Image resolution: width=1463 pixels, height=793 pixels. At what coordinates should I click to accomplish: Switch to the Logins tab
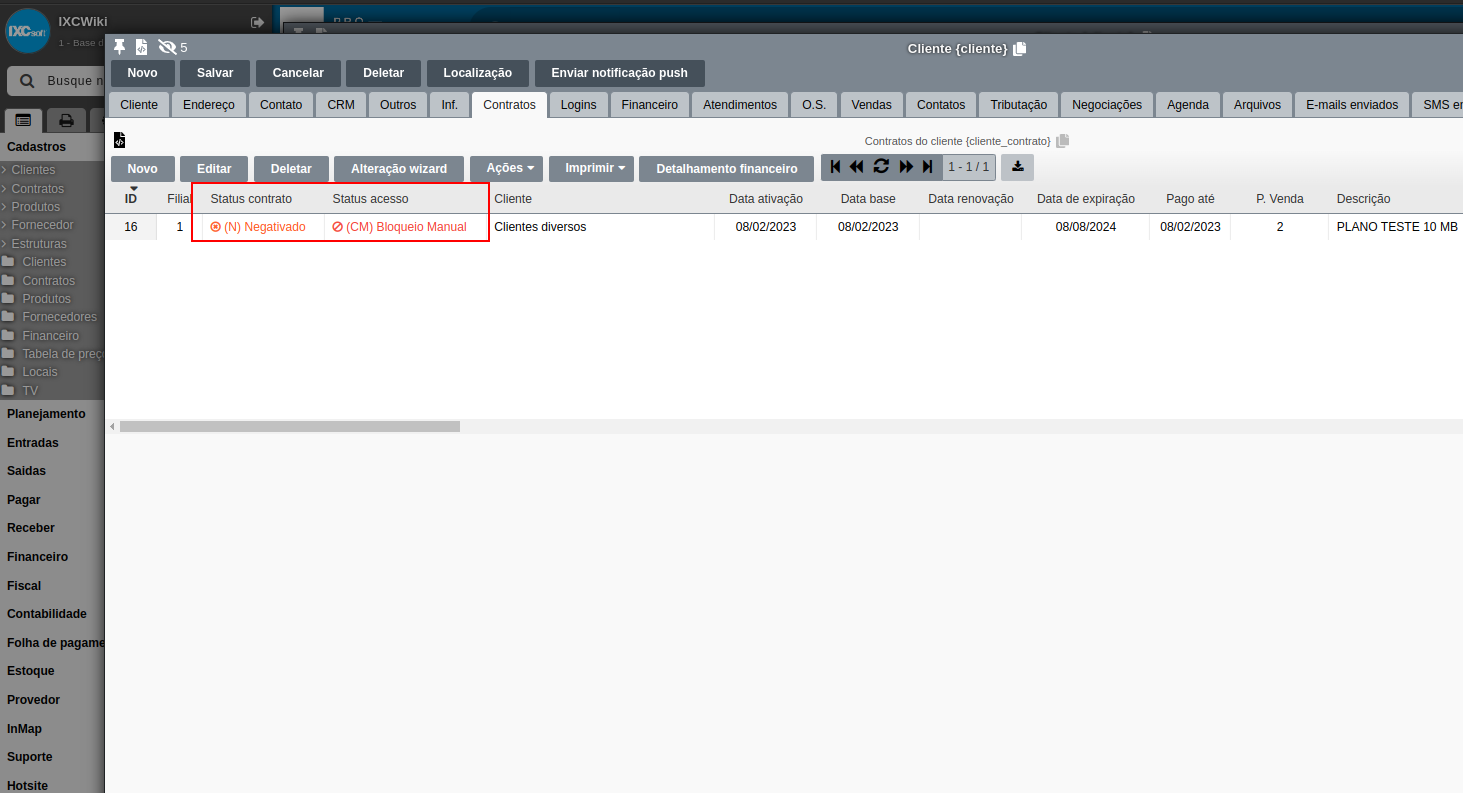579,105
